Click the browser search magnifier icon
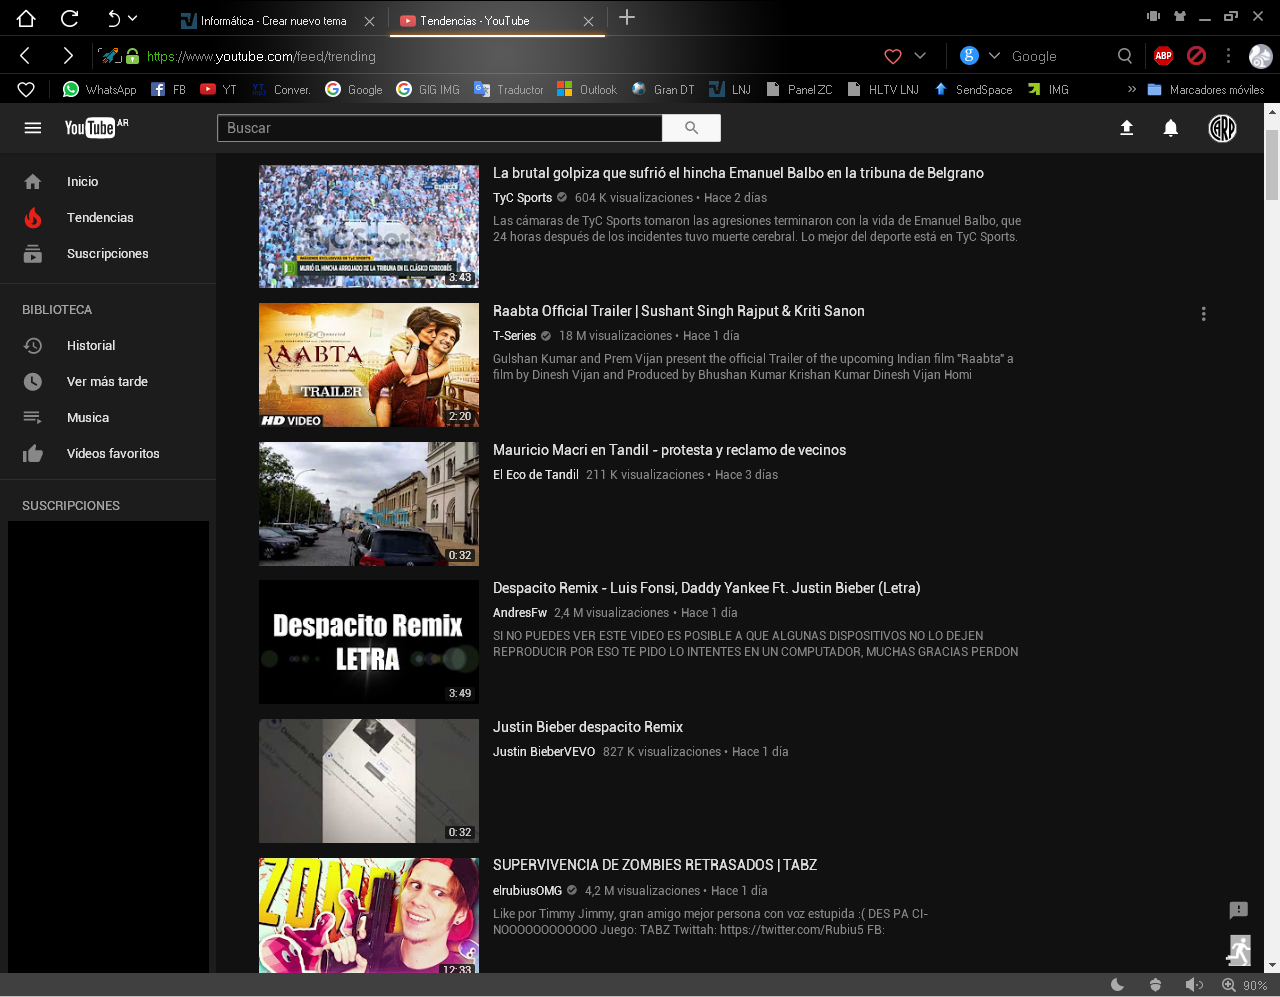The image size is (1280, 997). coord(1125,56)
